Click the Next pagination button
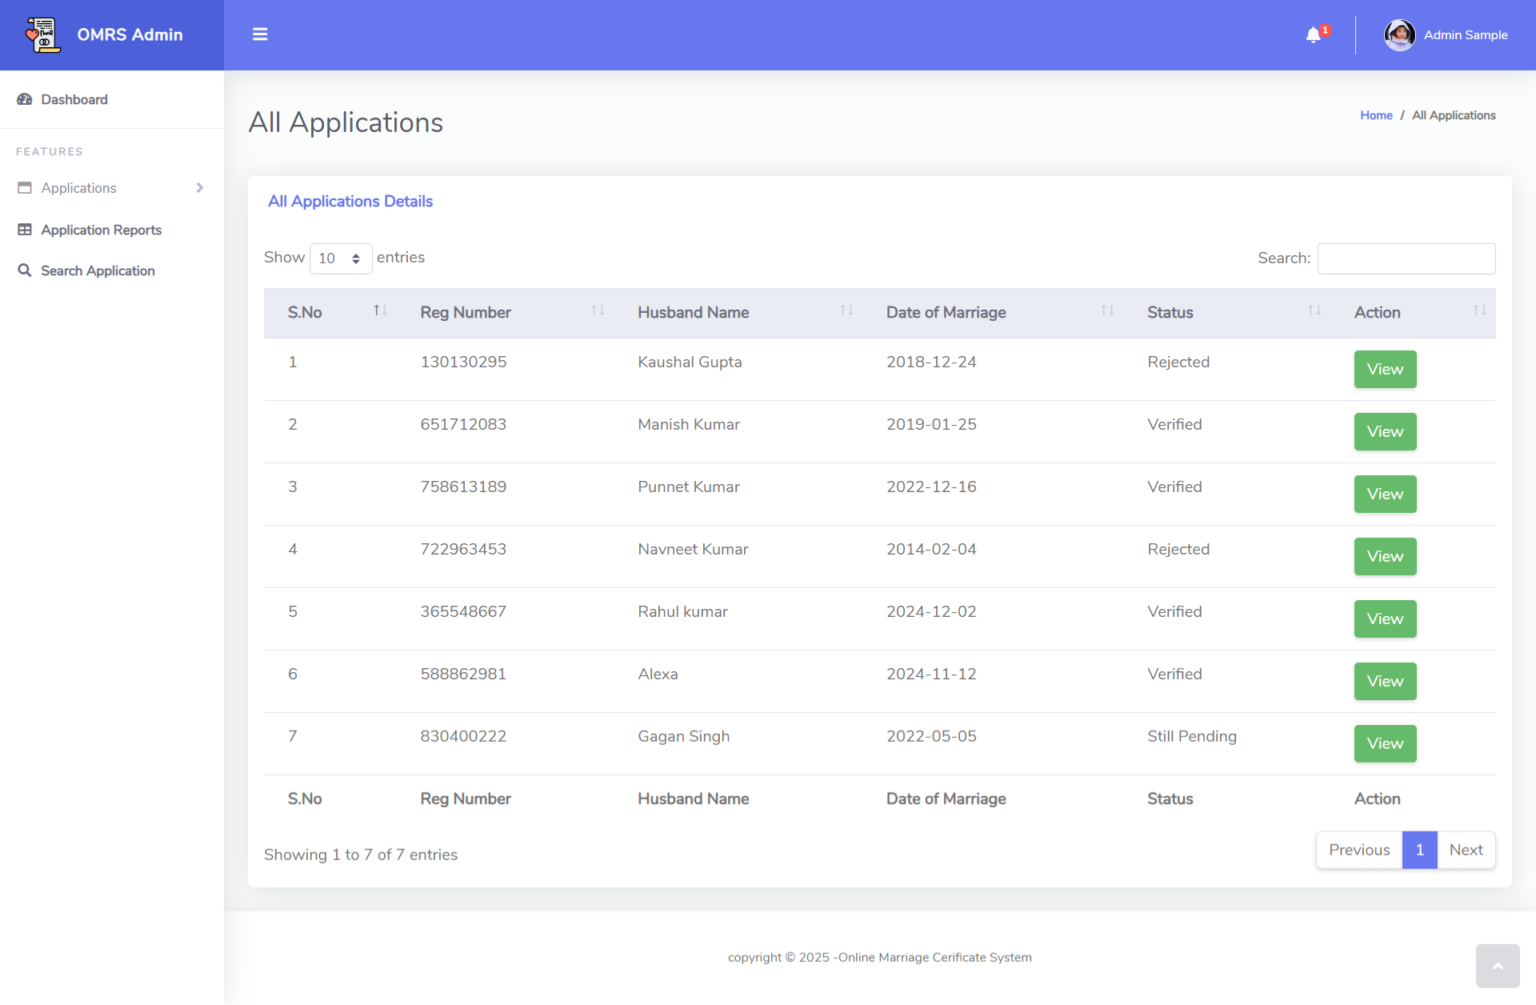This screenshot has width=1536, height=1005. click(x=1466, y=849)
